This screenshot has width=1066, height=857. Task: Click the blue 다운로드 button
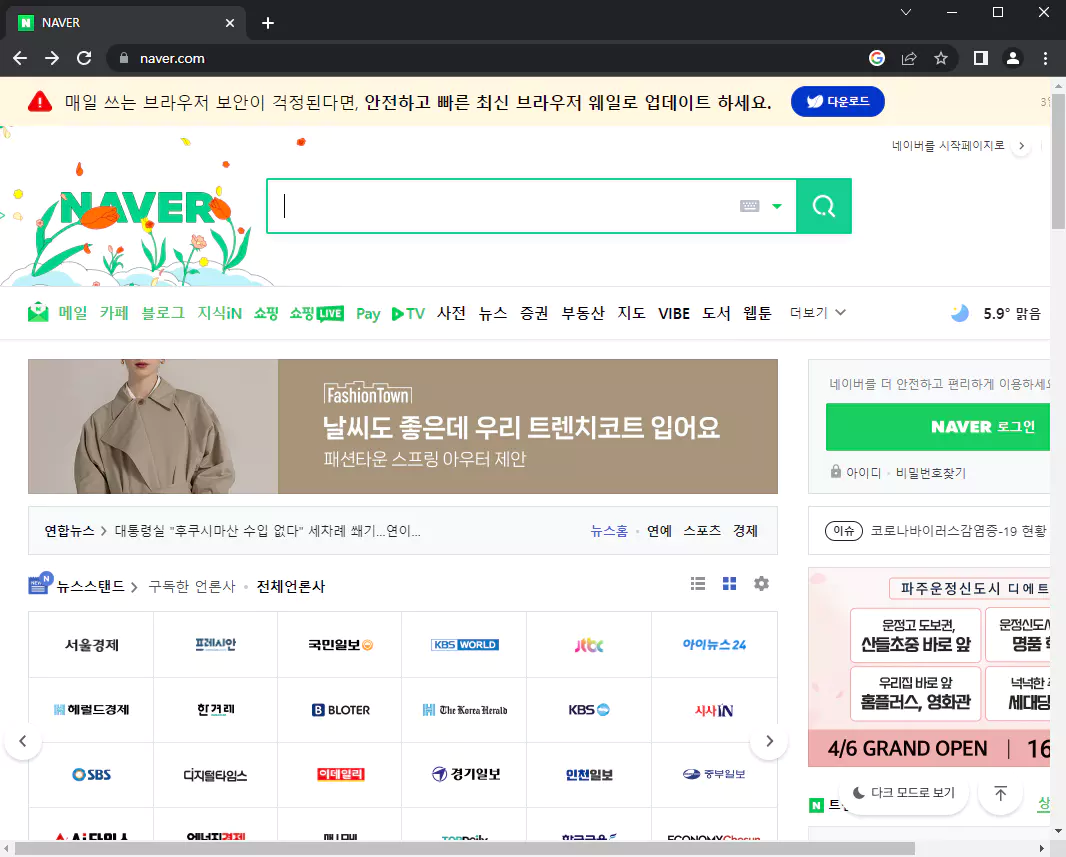coord(838,101)
